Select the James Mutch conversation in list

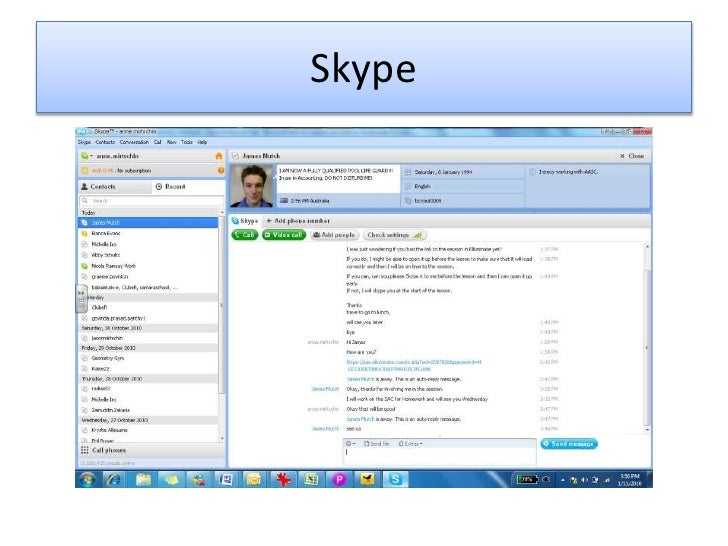click(x=148, y=222)
